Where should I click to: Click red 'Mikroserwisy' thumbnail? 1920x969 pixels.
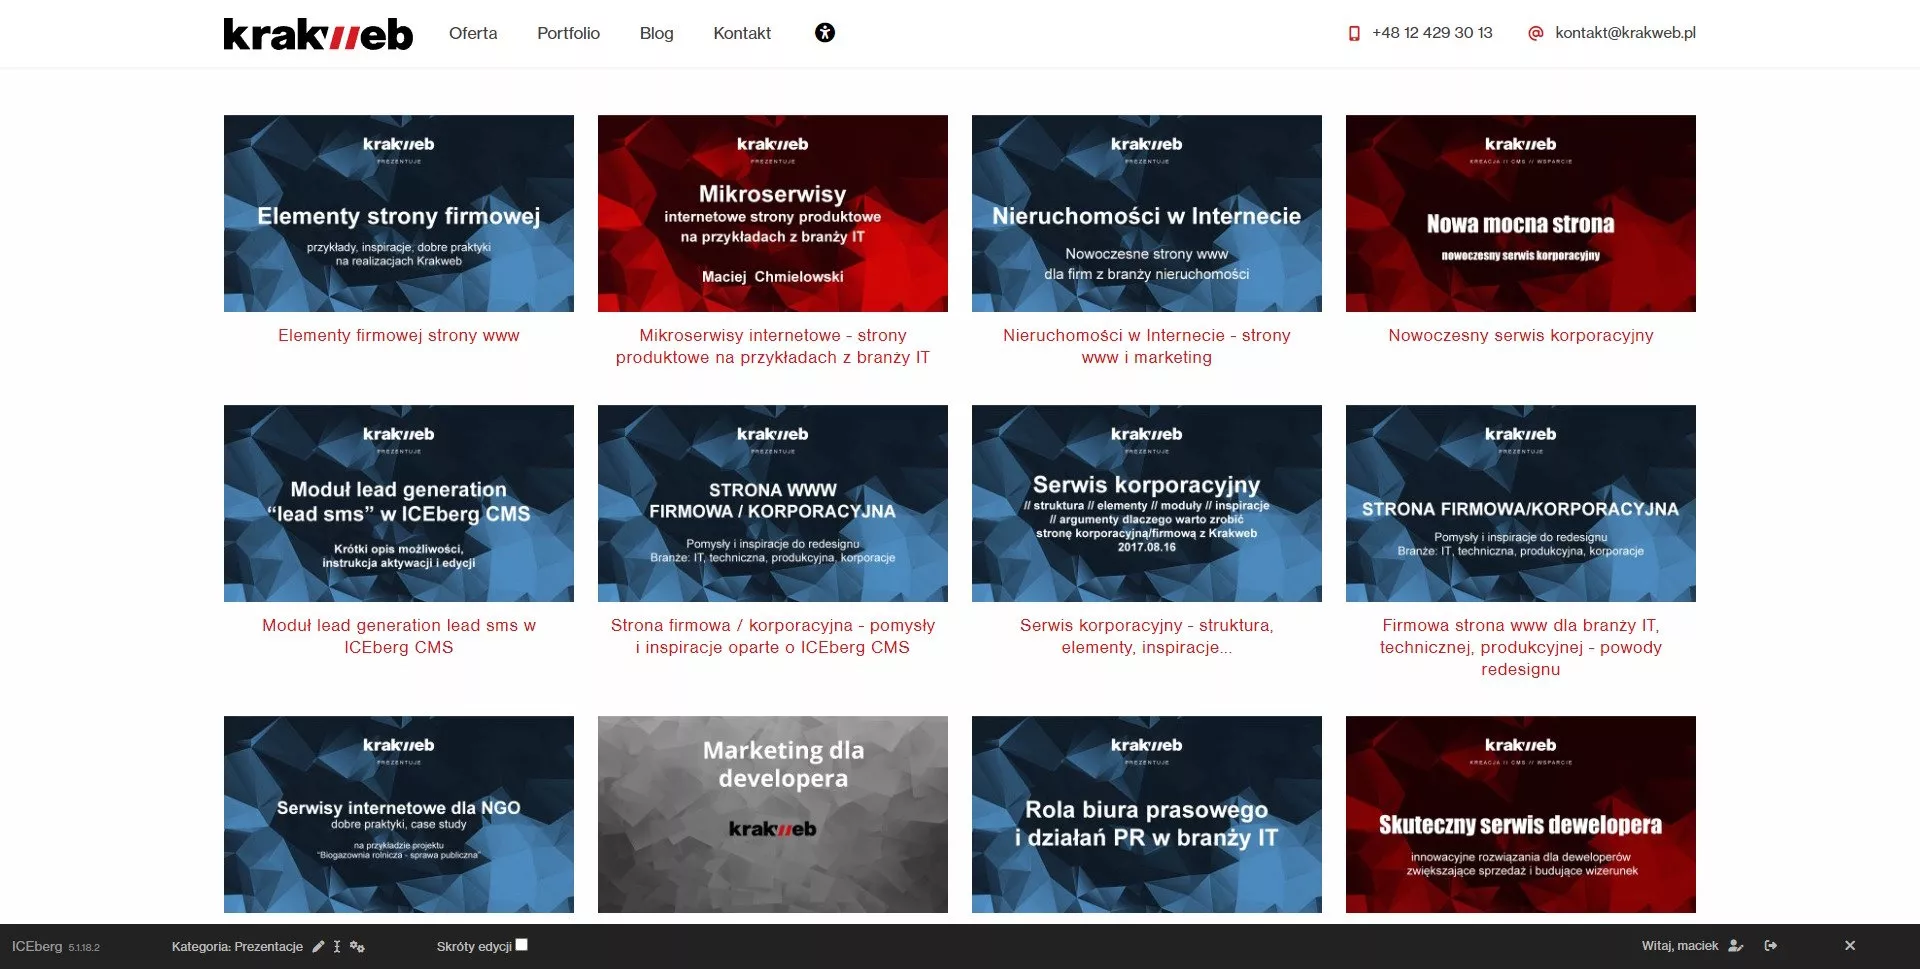coord(773,213)
